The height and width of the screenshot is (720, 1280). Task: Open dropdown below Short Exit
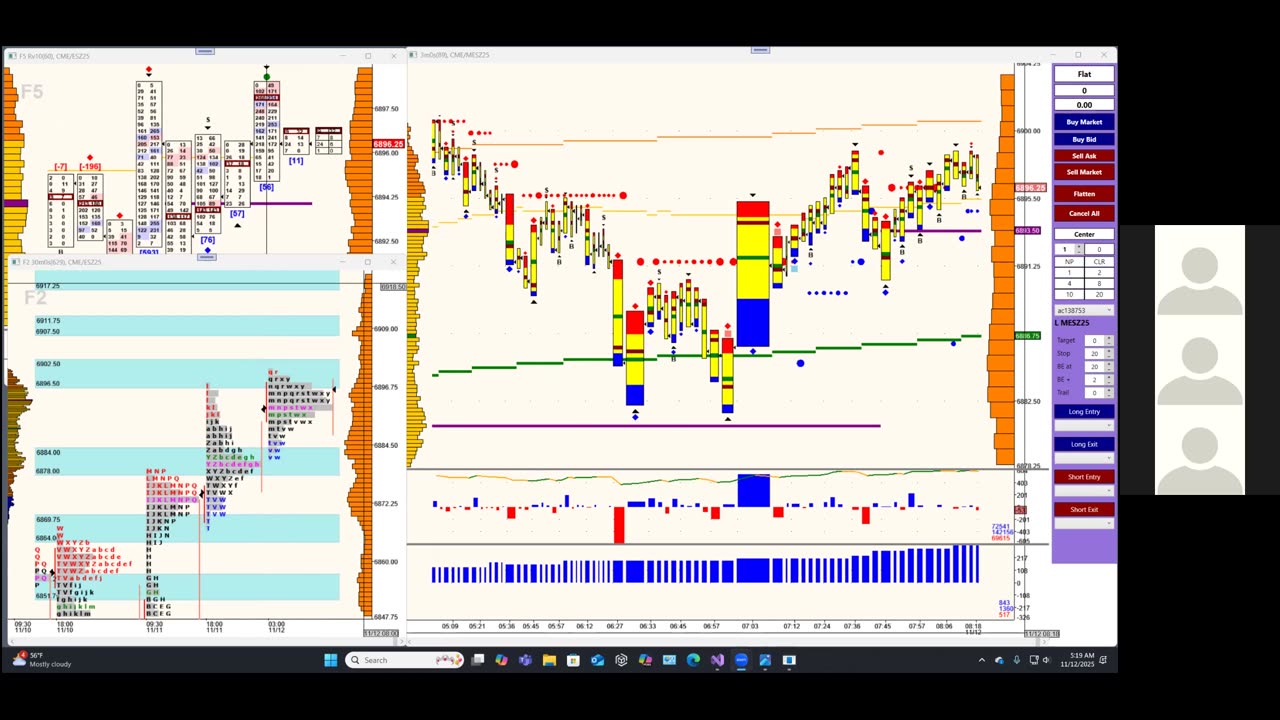pos(1084,524)
